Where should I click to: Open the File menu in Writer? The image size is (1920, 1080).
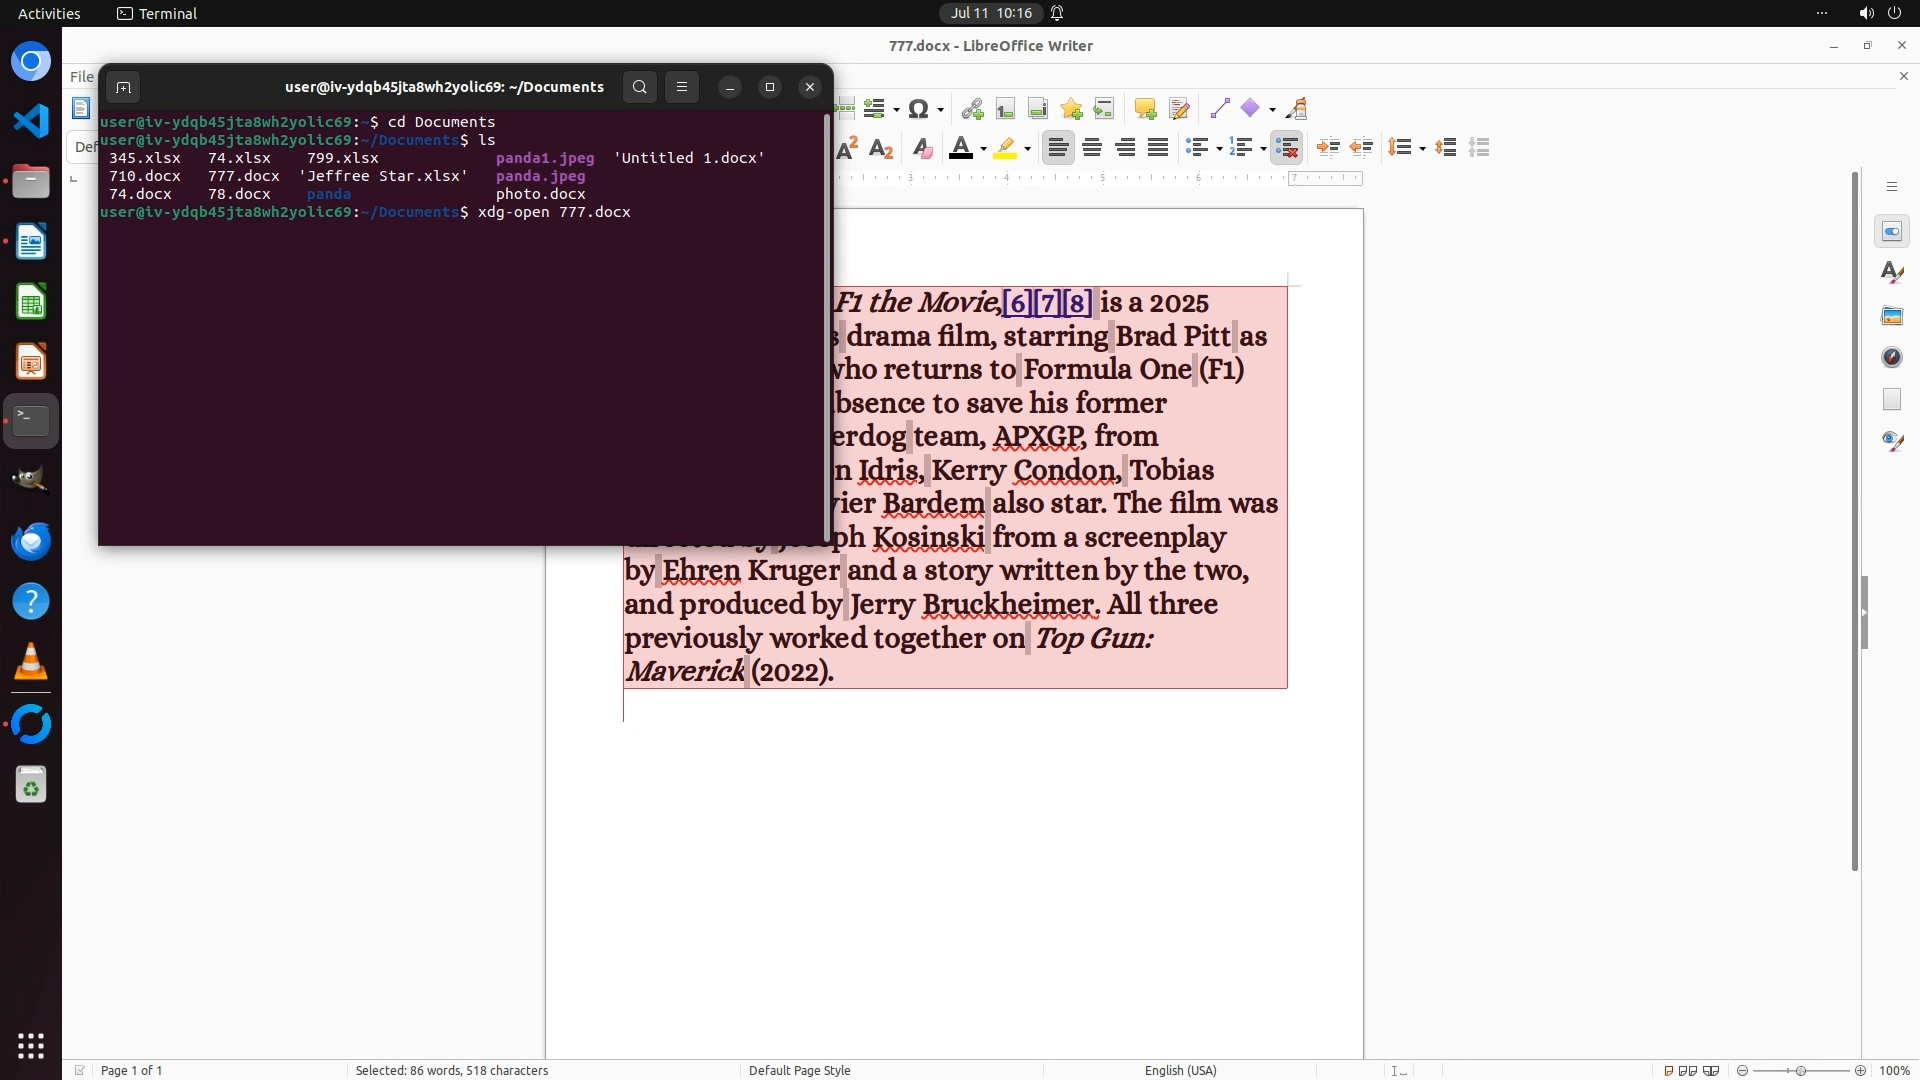click(x=82, y=77)
